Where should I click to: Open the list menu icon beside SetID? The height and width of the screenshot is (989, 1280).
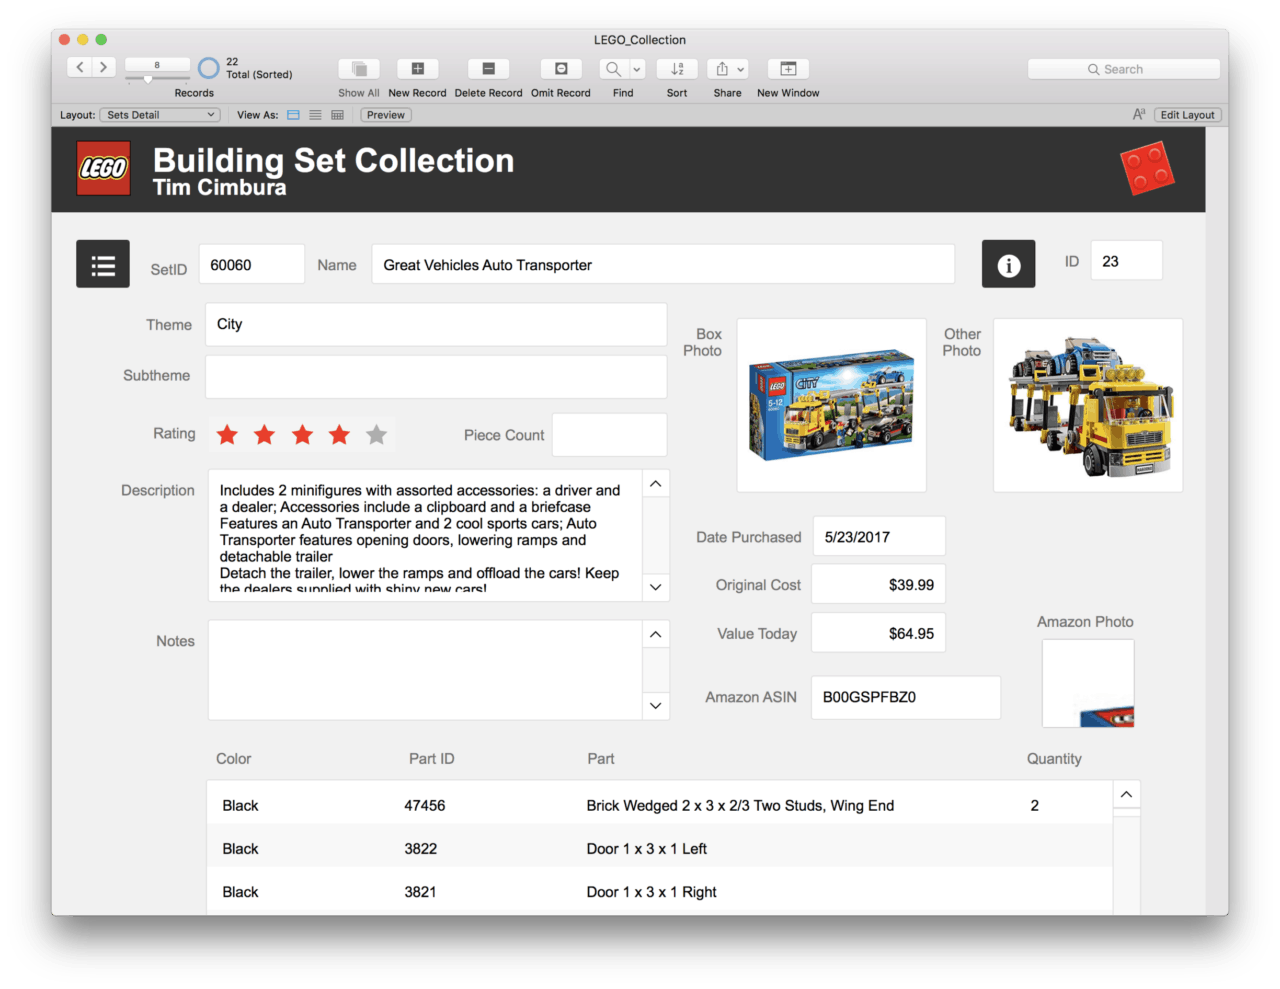103,265
